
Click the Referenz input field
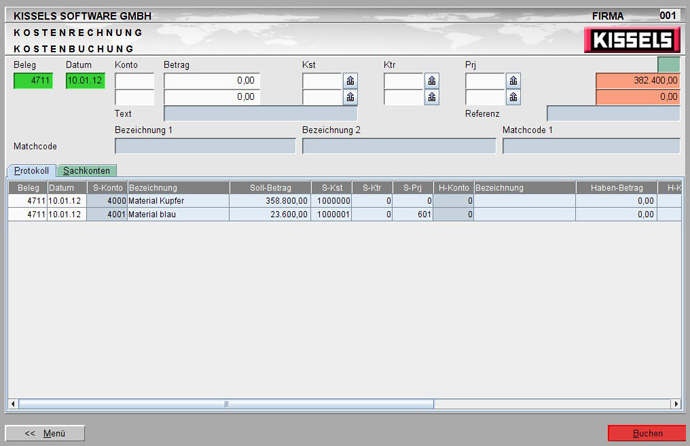coord(613,113)
